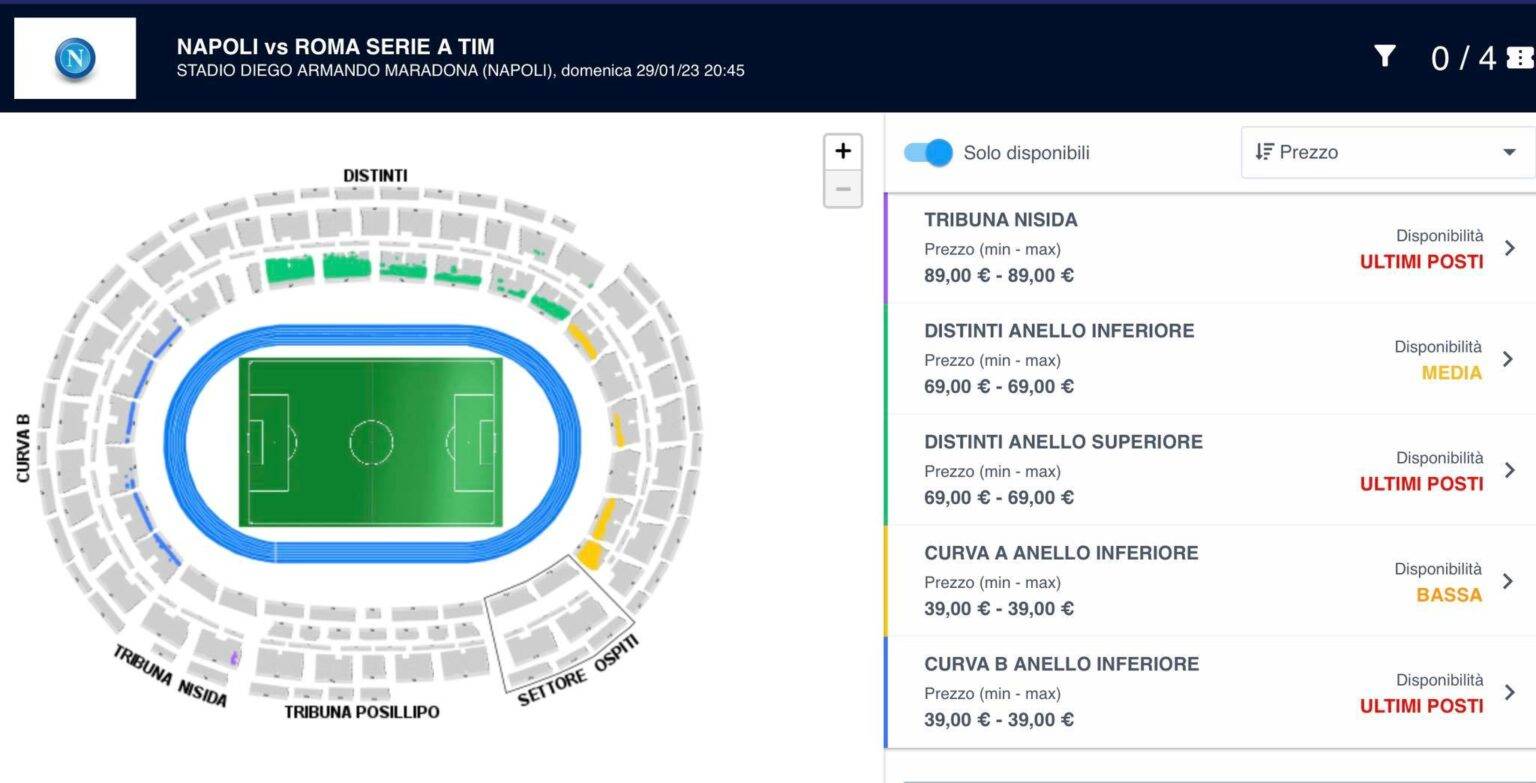
Task: Open the Prezzo sorting dropdown
Action: (1388, 152)
